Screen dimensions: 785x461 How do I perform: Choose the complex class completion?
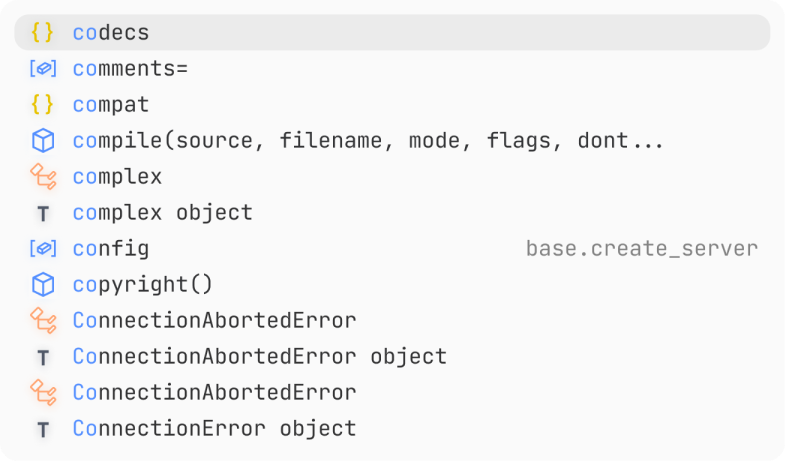point(392,177)
